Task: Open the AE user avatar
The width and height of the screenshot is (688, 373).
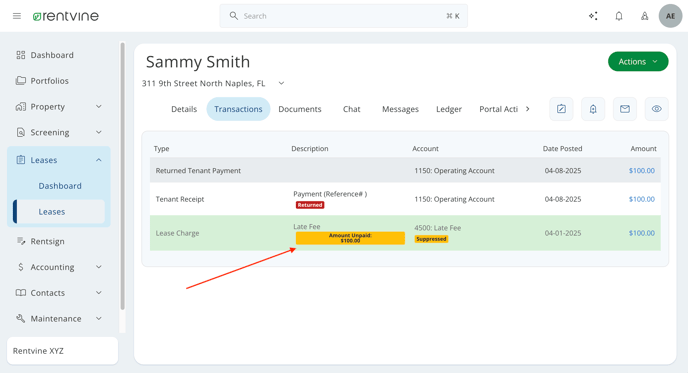Action: pyautogui.click(x=670, y=16)
